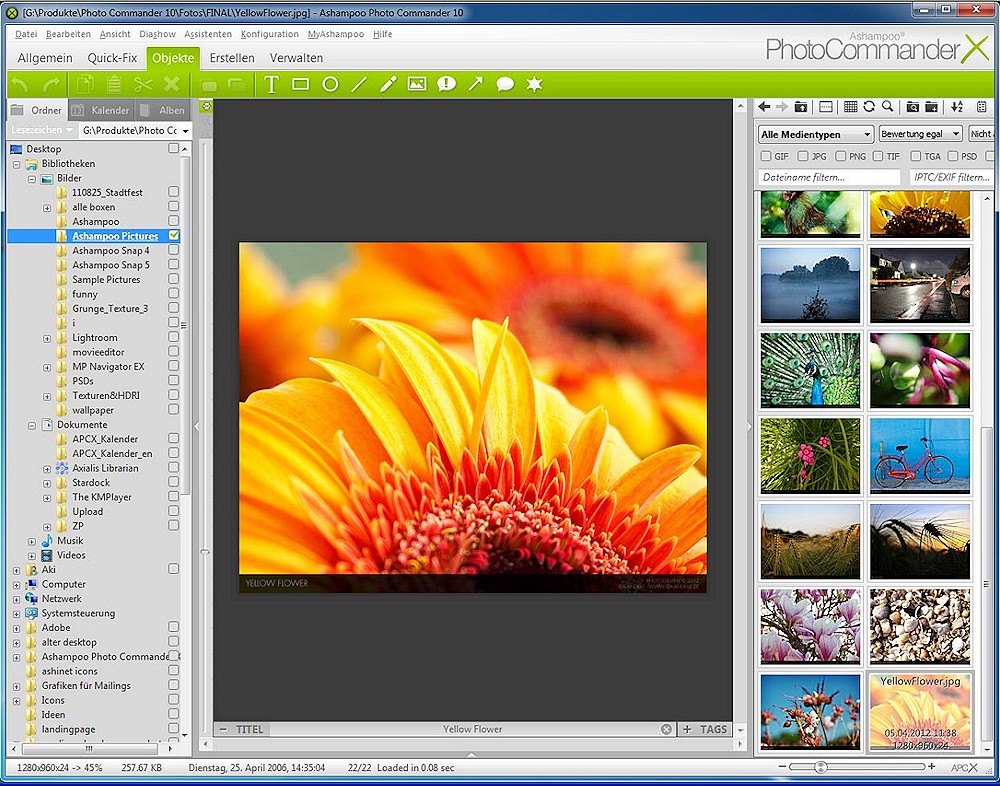Viewport: 1000px width, 786px height.
Task: Check the PNG format filter box
Action: click(x=841, y=156)
